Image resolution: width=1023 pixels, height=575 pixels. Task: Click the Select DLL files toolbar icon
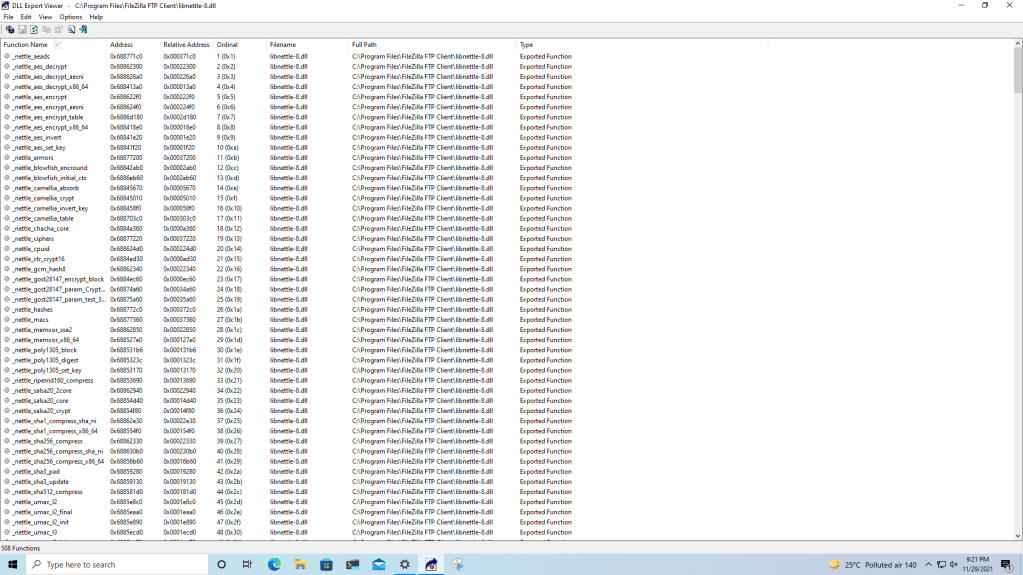coord(10,30)
